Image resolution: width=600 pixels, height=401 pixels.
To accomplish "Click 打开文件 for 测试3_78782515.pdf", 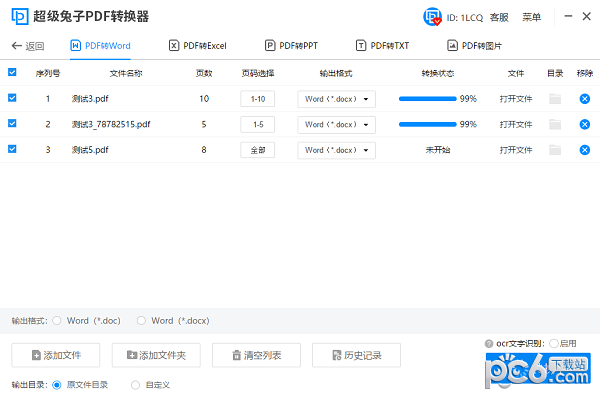I will (x=516, y=125).
